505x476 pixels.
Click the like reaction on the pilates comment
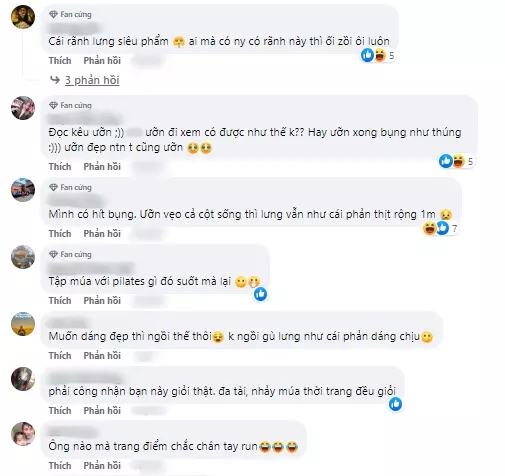coord(260,294)
